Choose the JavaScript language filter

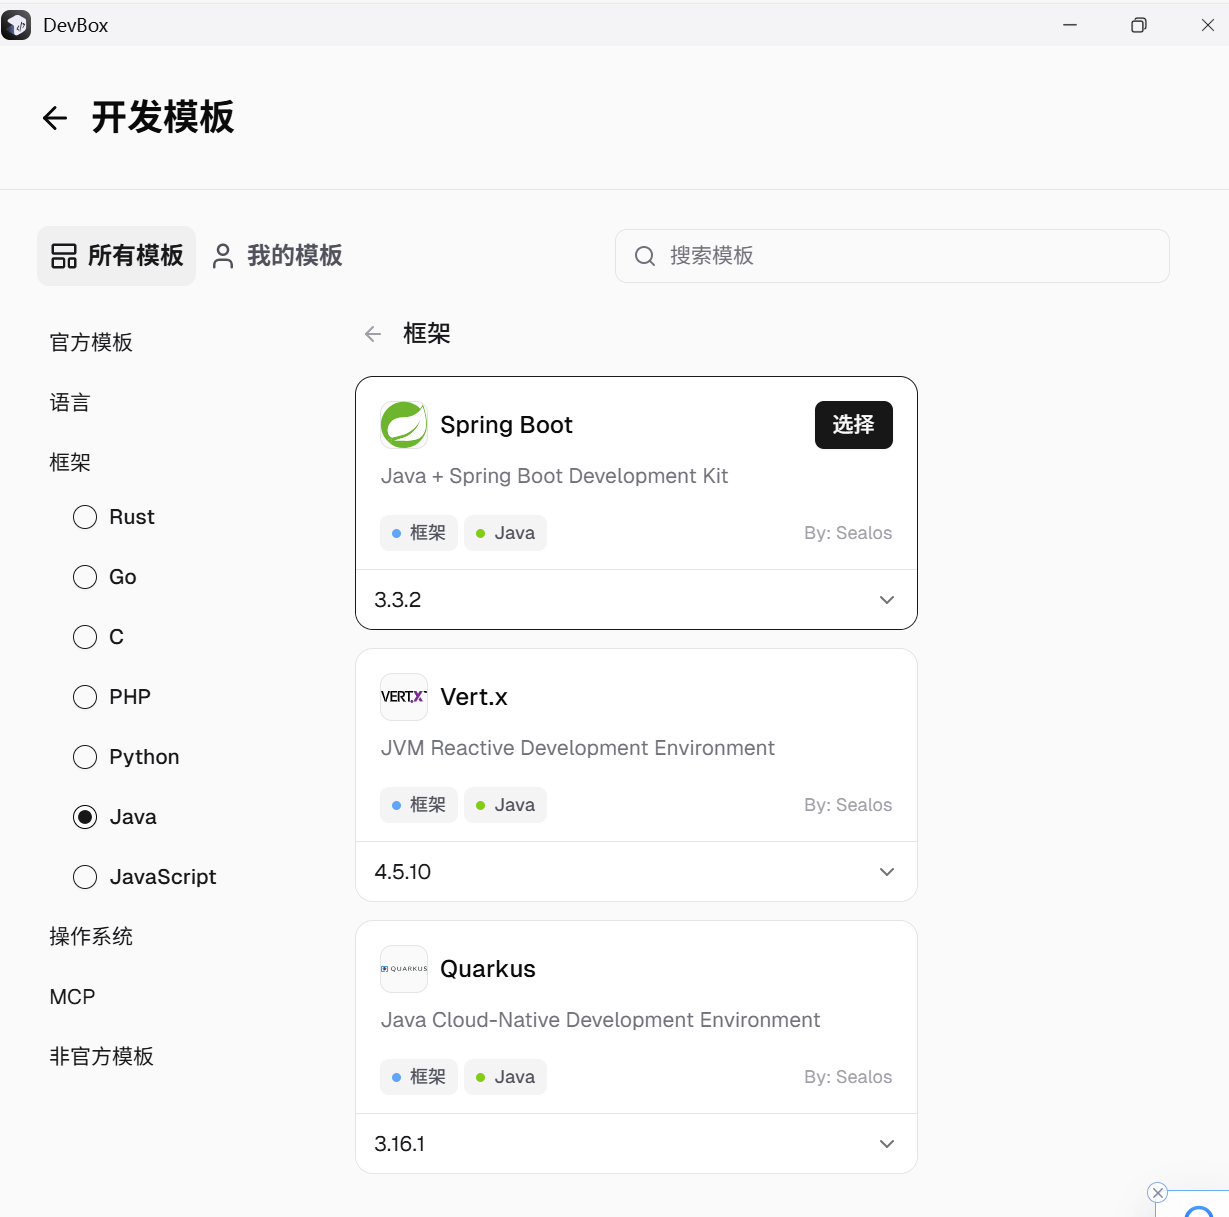coord(85,877)
